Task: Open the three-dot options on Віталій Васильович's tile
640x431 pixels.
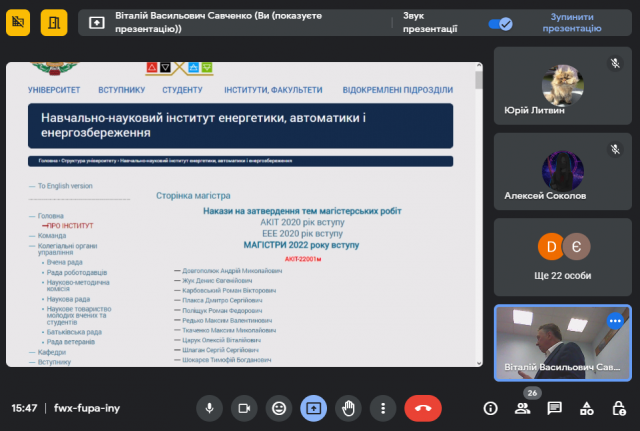Action: [615, 321]
